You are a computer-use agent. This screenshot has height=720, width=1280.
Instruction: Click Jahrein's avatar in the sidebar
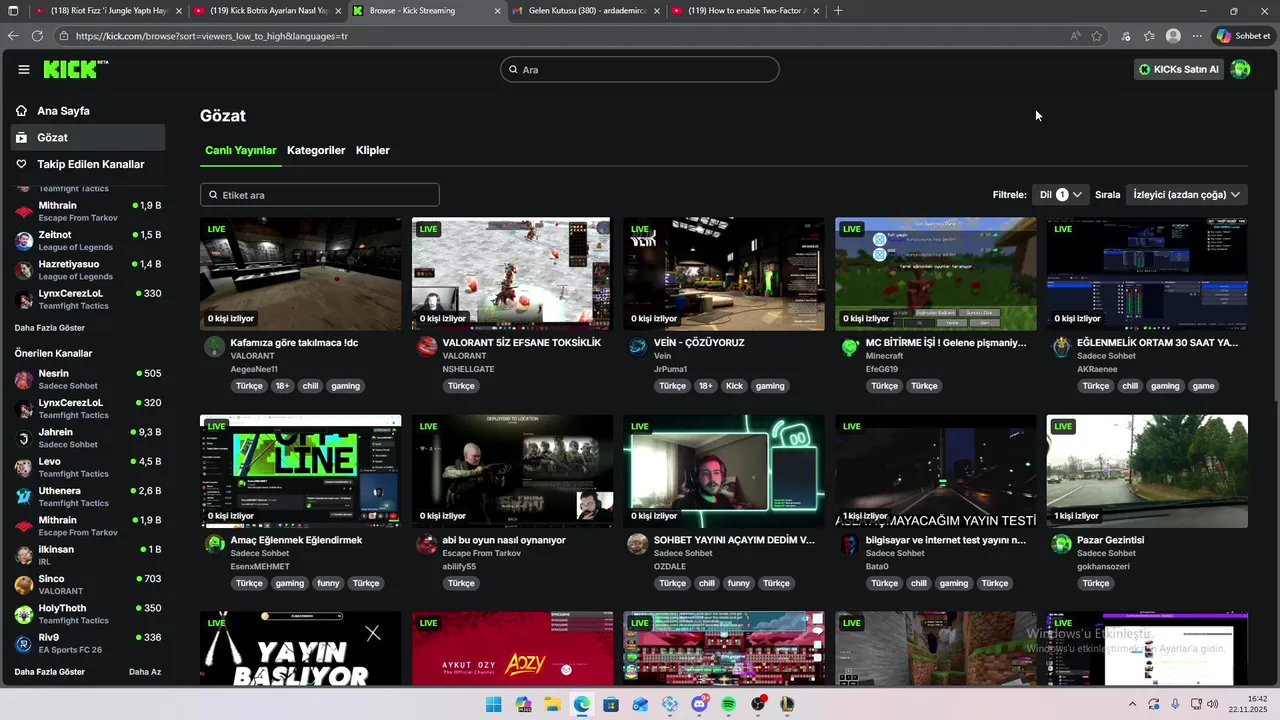pyautogui.click(x=24, y=438)
